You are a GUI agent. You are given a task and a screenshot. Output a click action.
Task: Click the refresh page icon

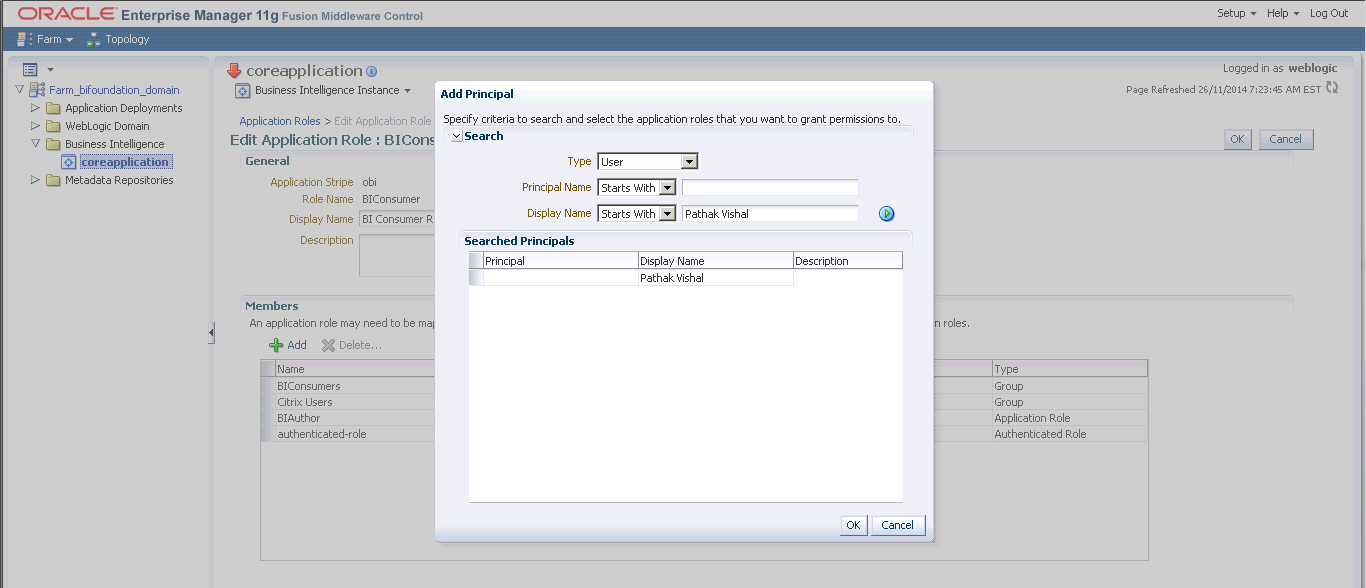coord(1331,88)
